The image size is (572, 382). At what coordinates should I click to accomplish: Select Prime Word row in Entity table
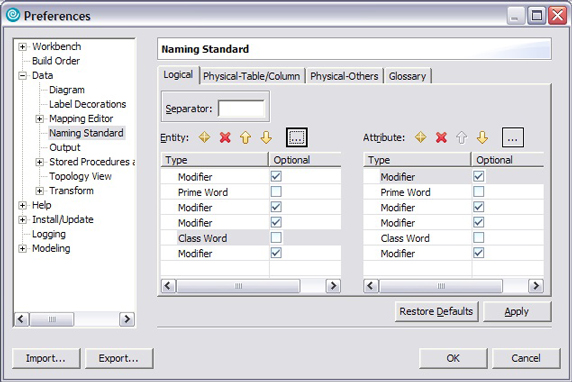point(251,192)
